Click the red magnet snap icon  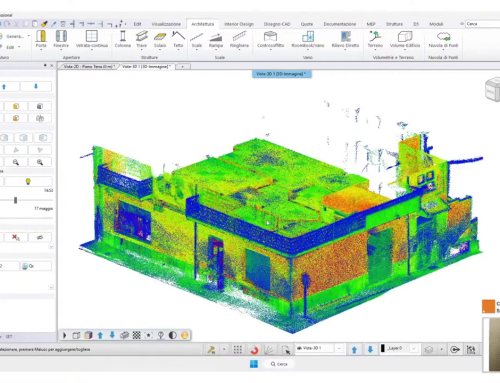click(x=254, y=350)
